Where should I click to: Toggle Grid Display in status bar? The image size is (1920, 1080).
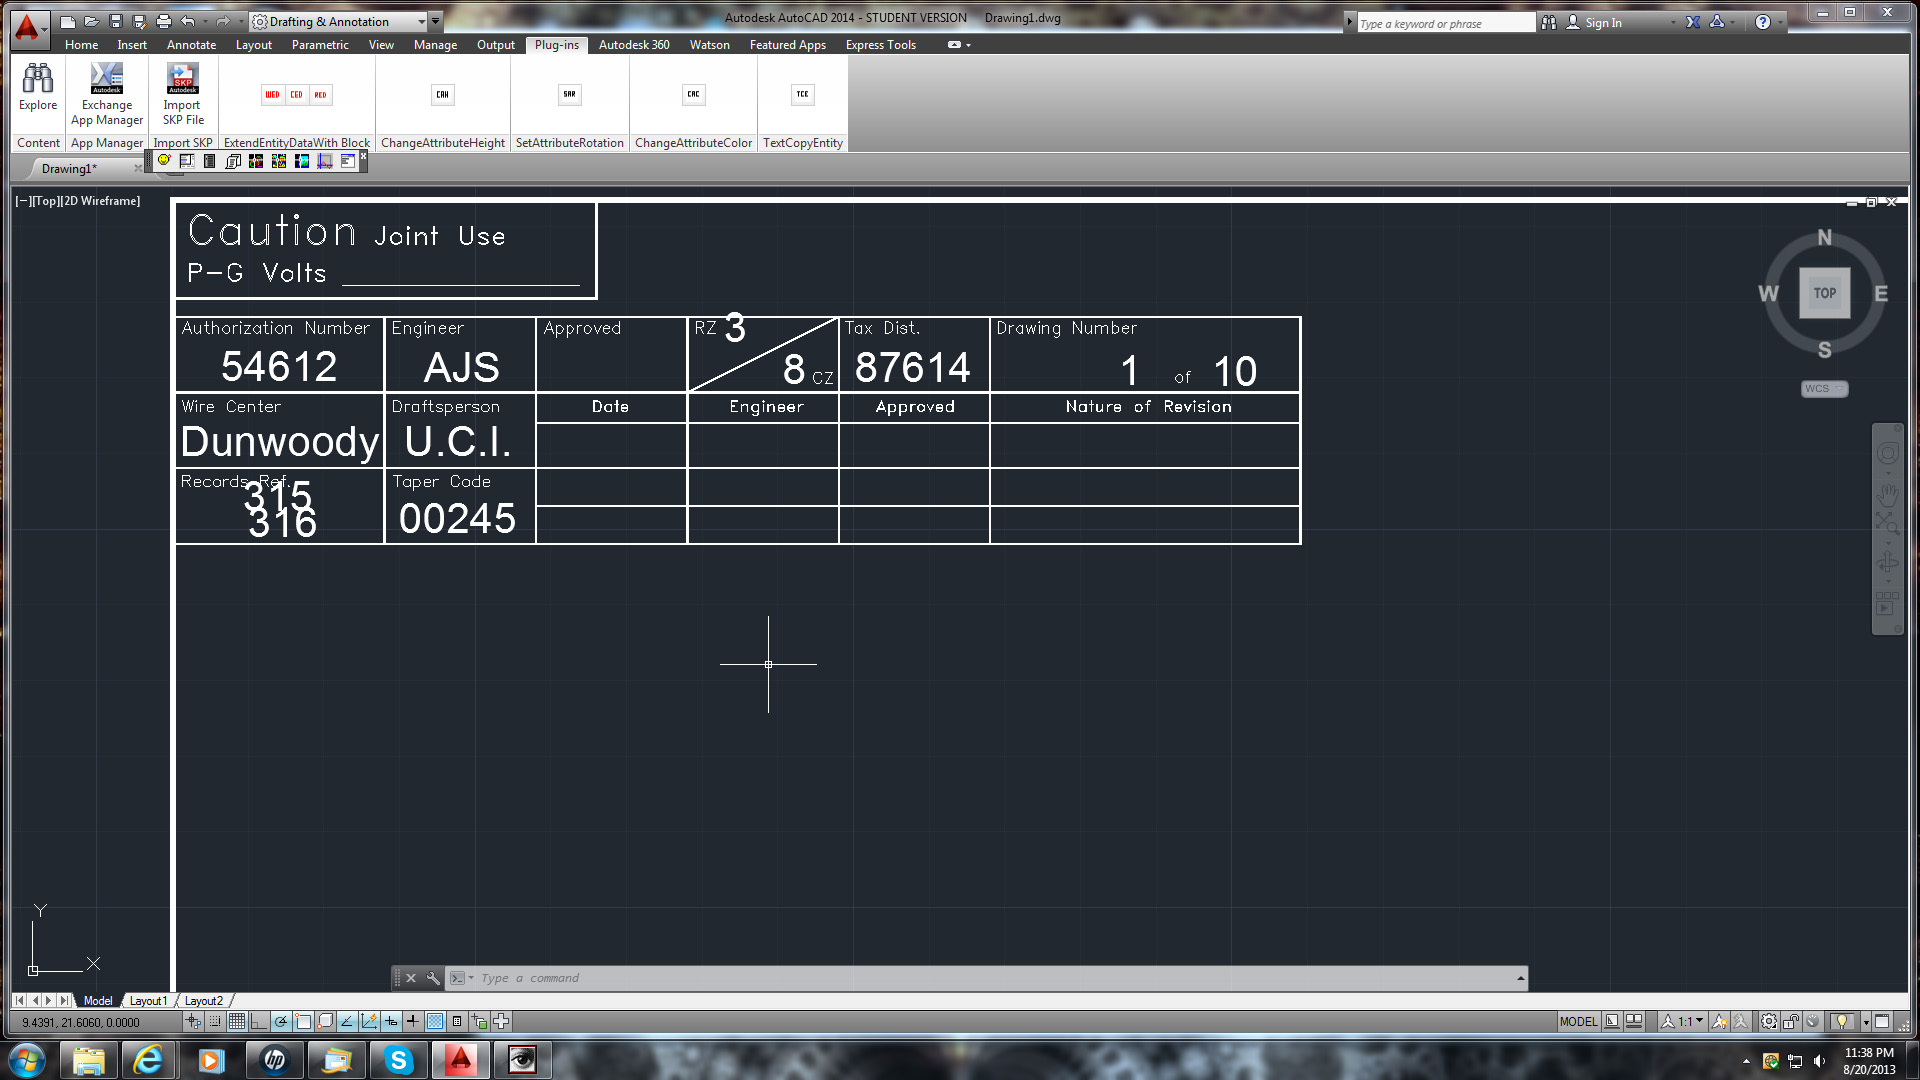pyautogui.click(x=237, y=1021)
